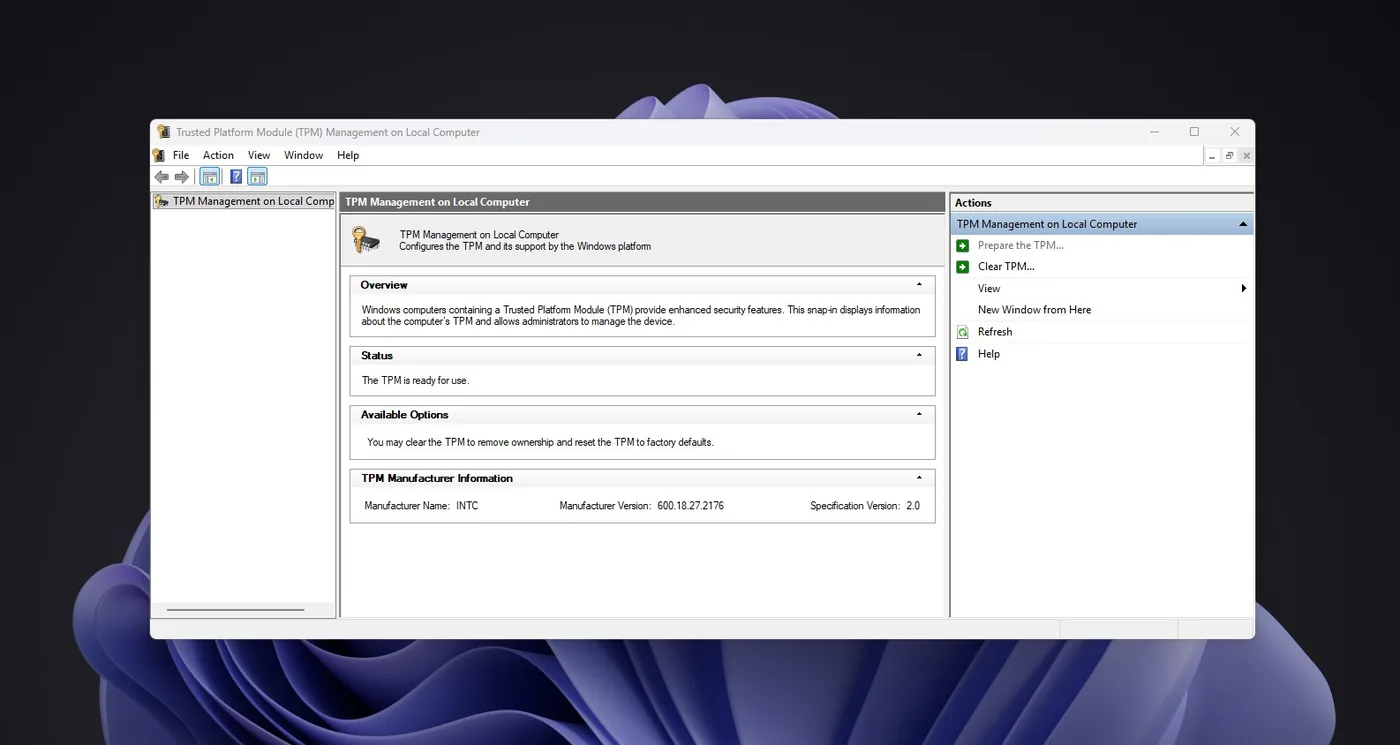The width and height of the screenshot is (1400, 745).
Task: Minimize the inner console child window
Action: click(1212, 156)
